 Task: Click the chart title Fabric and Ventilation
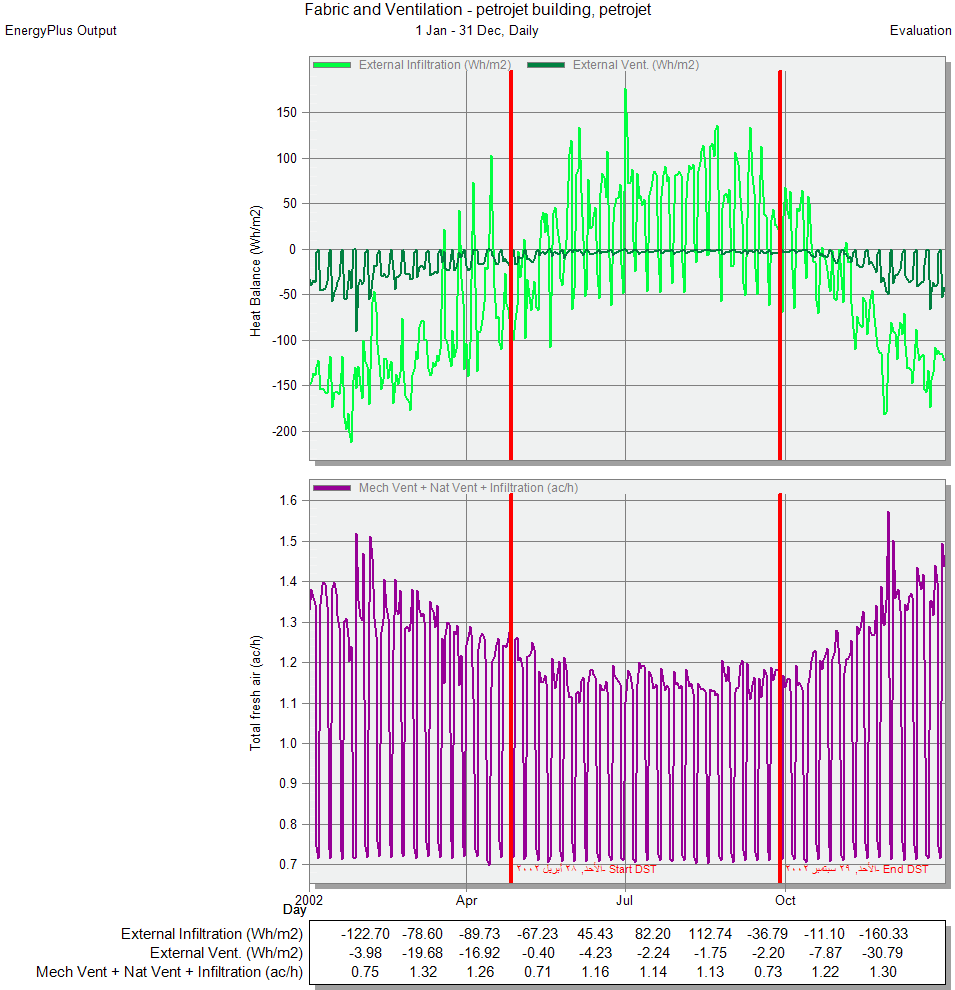[477, 11]
